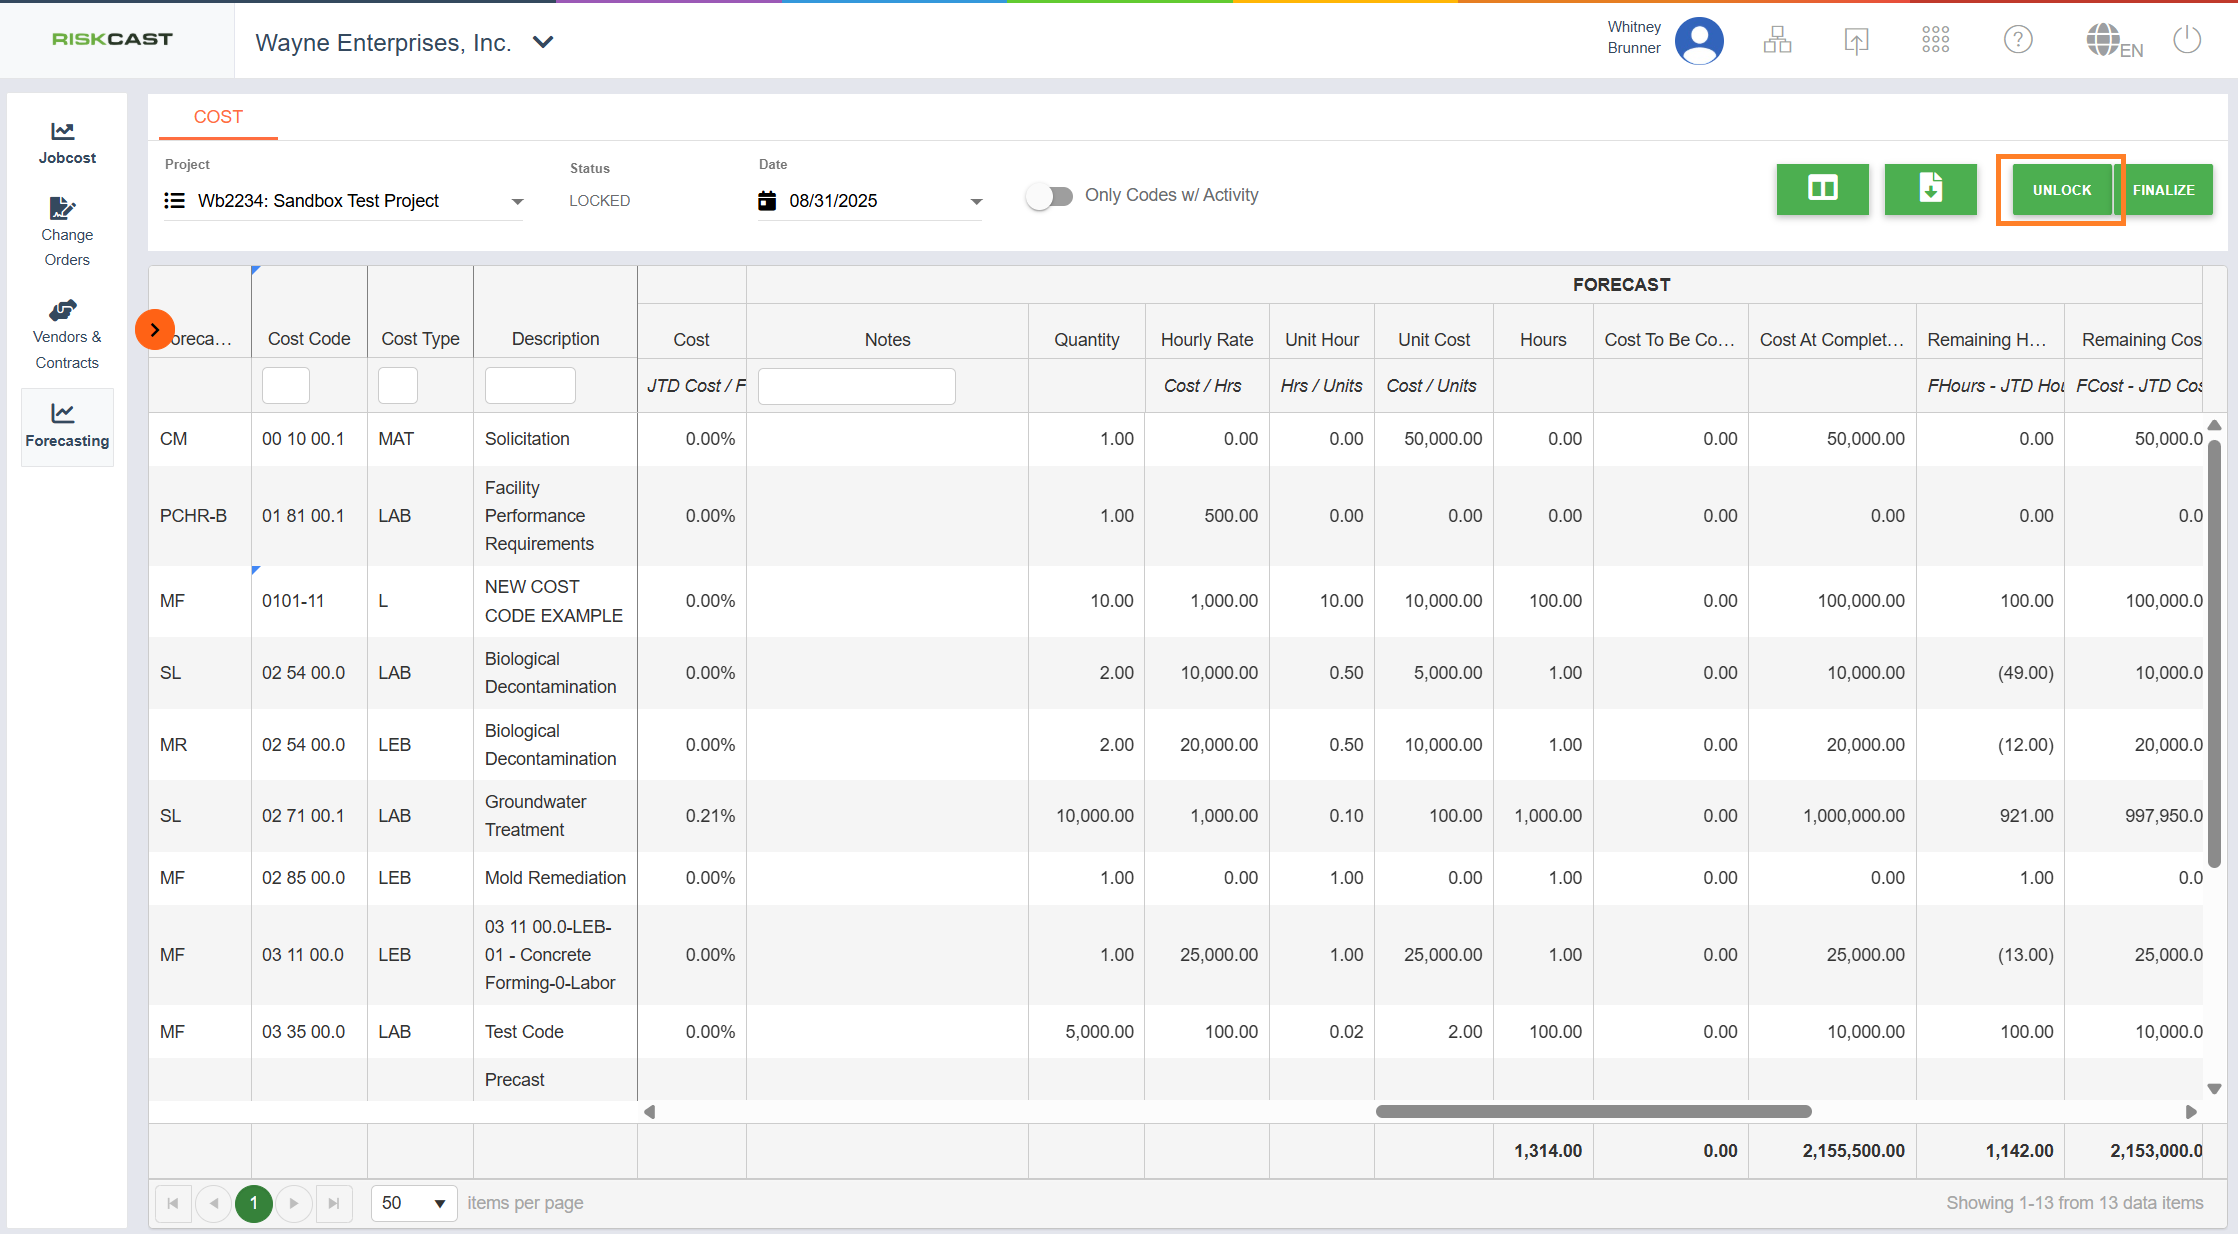
Task: Open the company selector chevron
Action: 543,42
